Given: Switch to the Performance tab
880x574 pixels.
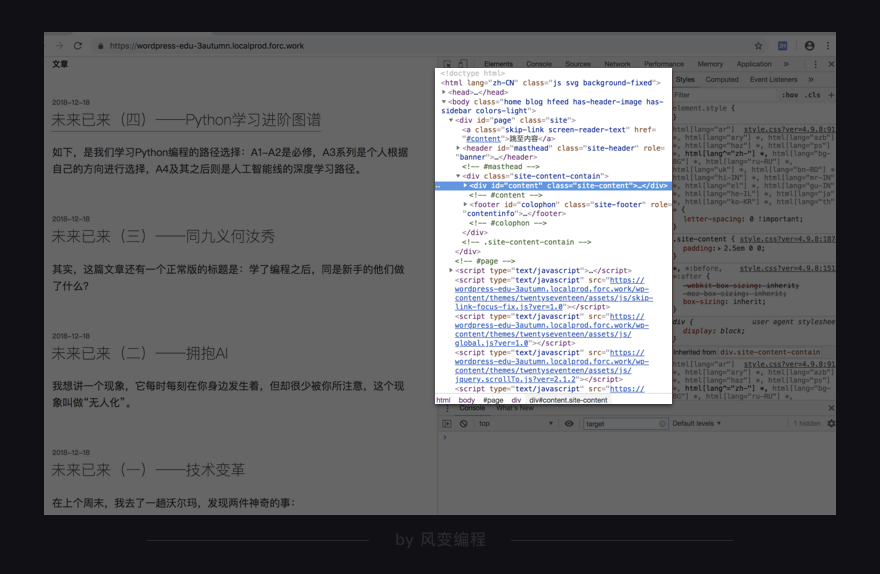Looking at the screenshot, I should coord(664,64).
